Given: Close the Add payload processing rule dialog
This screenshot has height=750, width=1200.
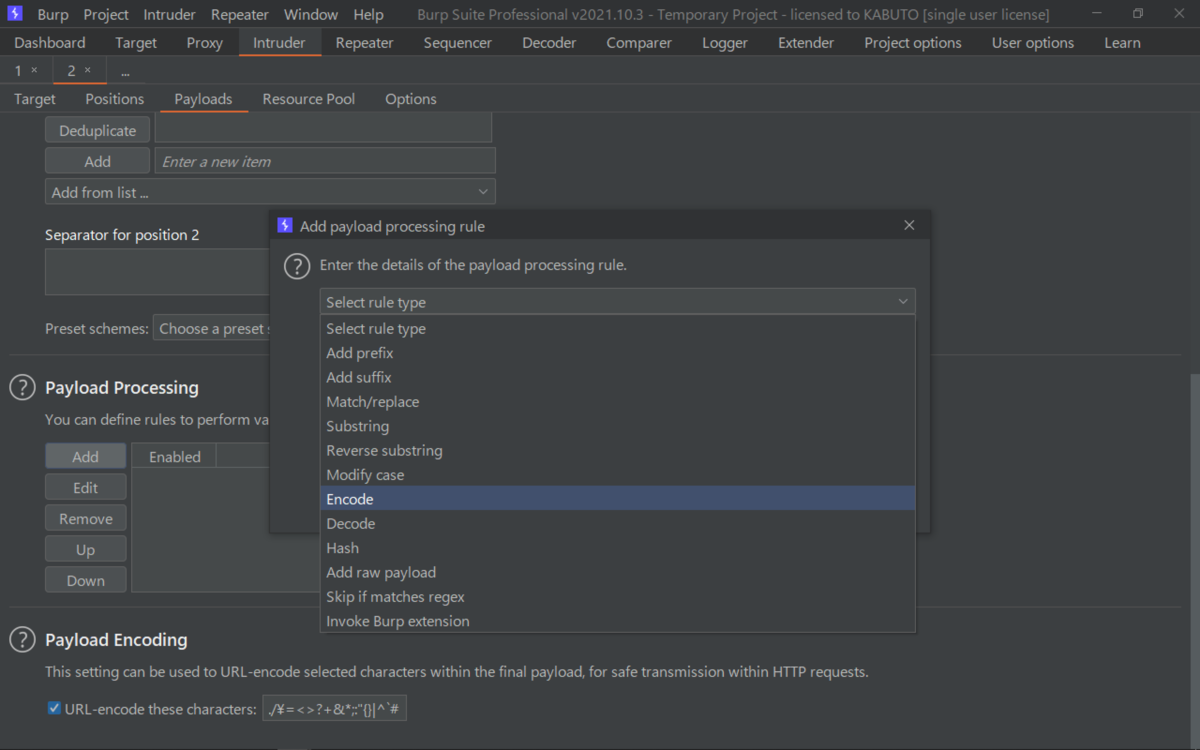Looking at the screenshot, I should (909, 226).
